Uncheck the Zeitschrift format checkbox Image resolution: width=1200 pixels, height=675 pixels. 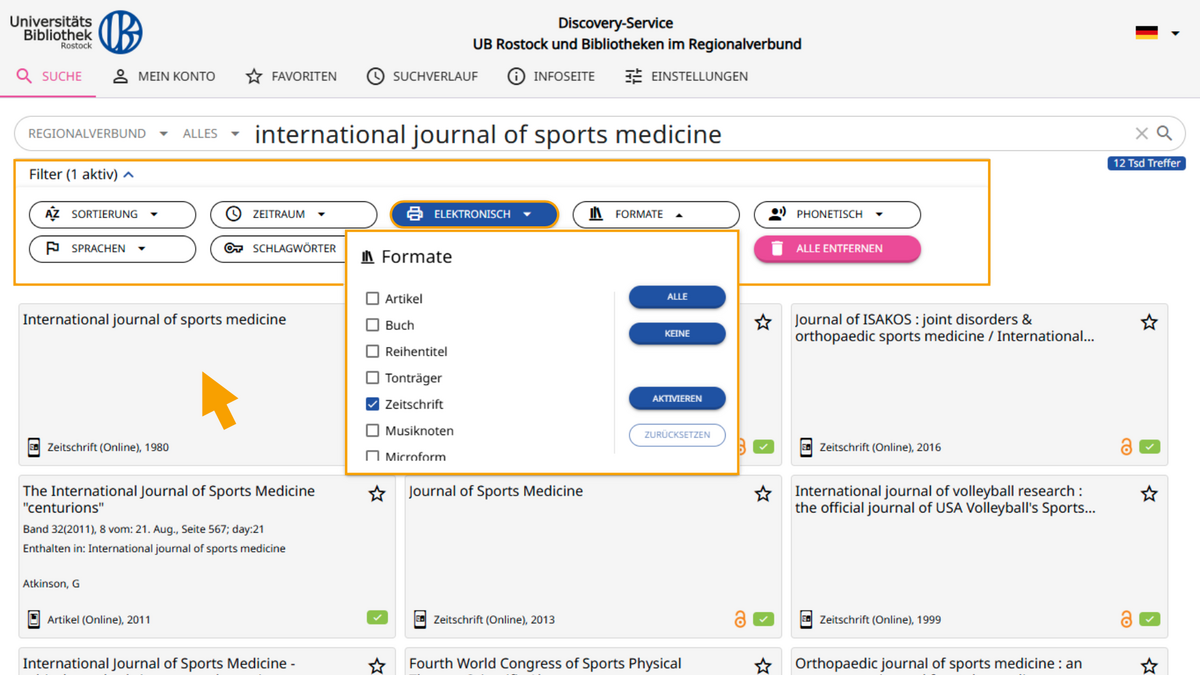[373, 404]
